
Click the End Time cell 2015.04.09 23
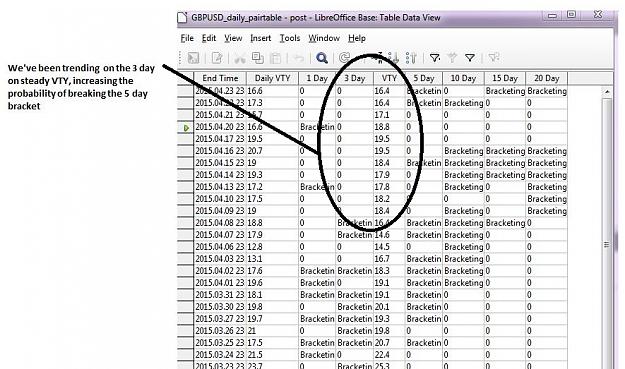[220, 211]
